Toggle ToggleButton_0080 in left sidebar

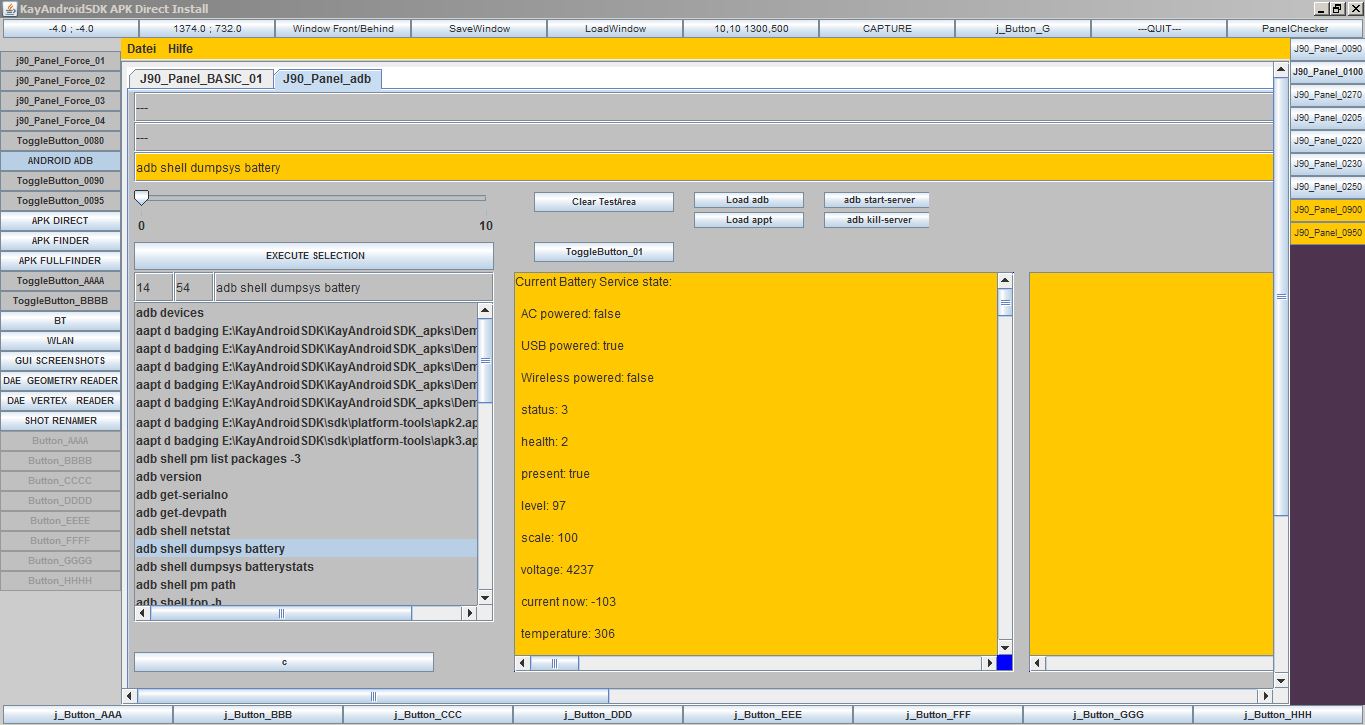click(60, 141)
